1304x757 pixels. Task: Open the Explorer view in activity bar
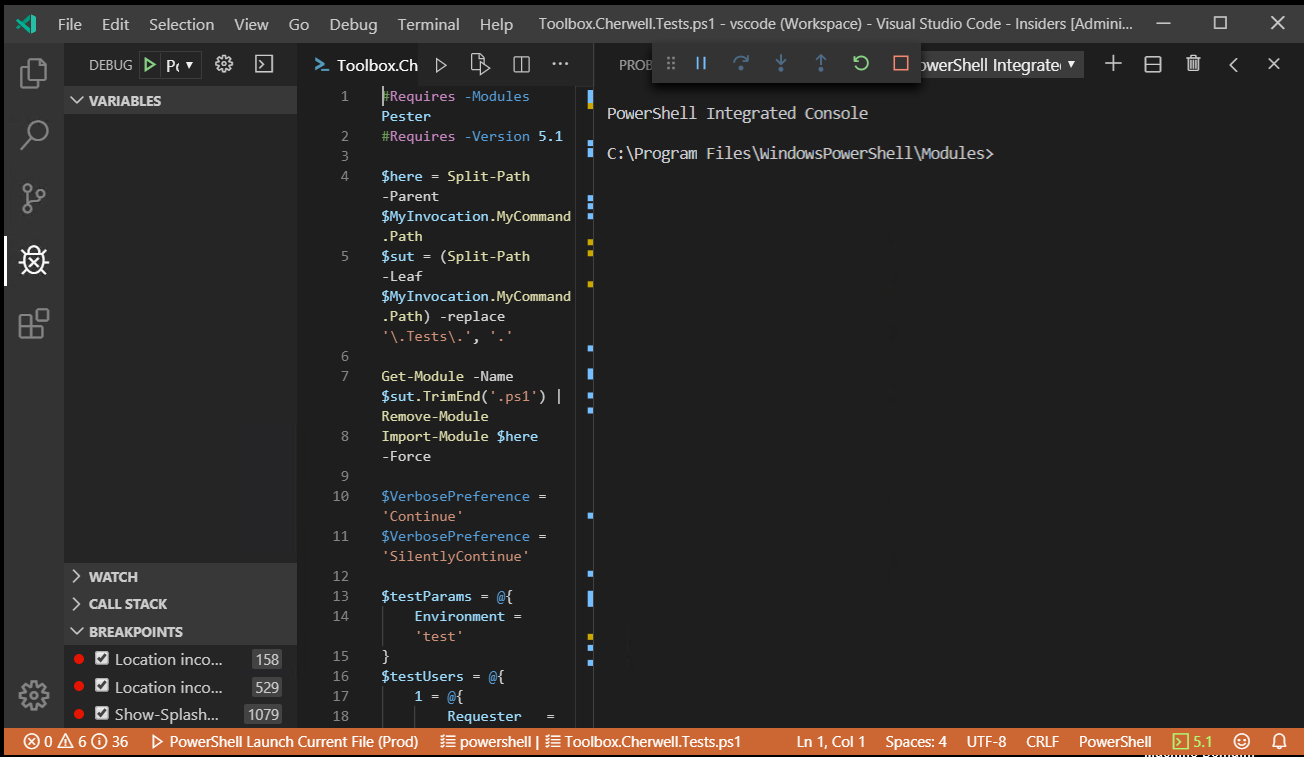34,73
